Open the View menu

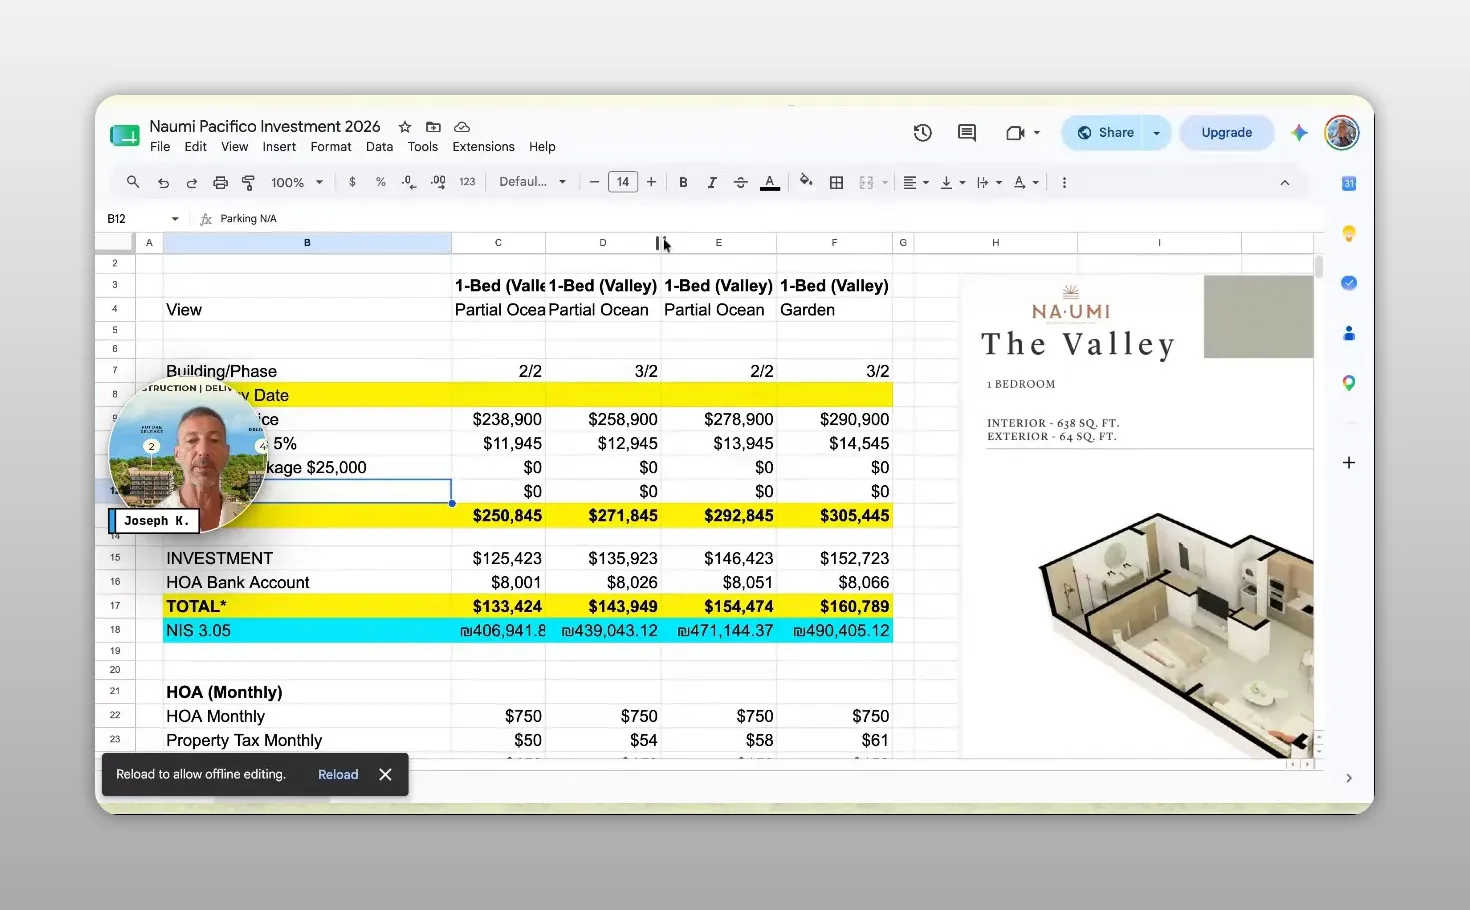234,147
